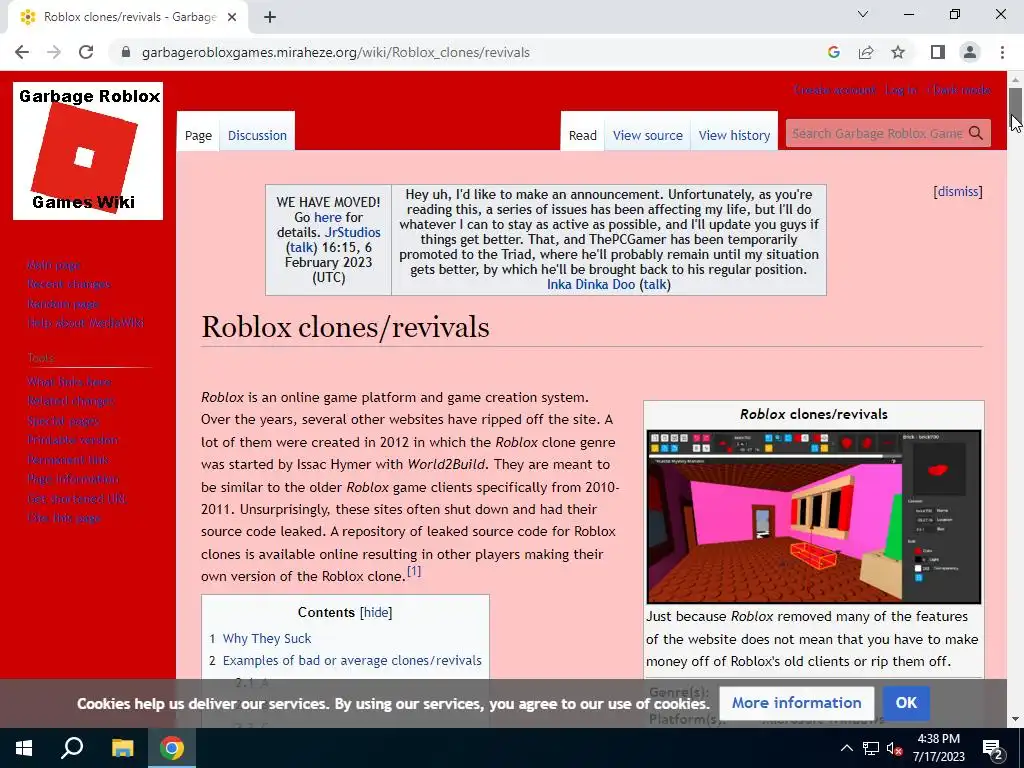Open Main page in sidebar
Viewport: 1024px width, 768px height.
54,264
